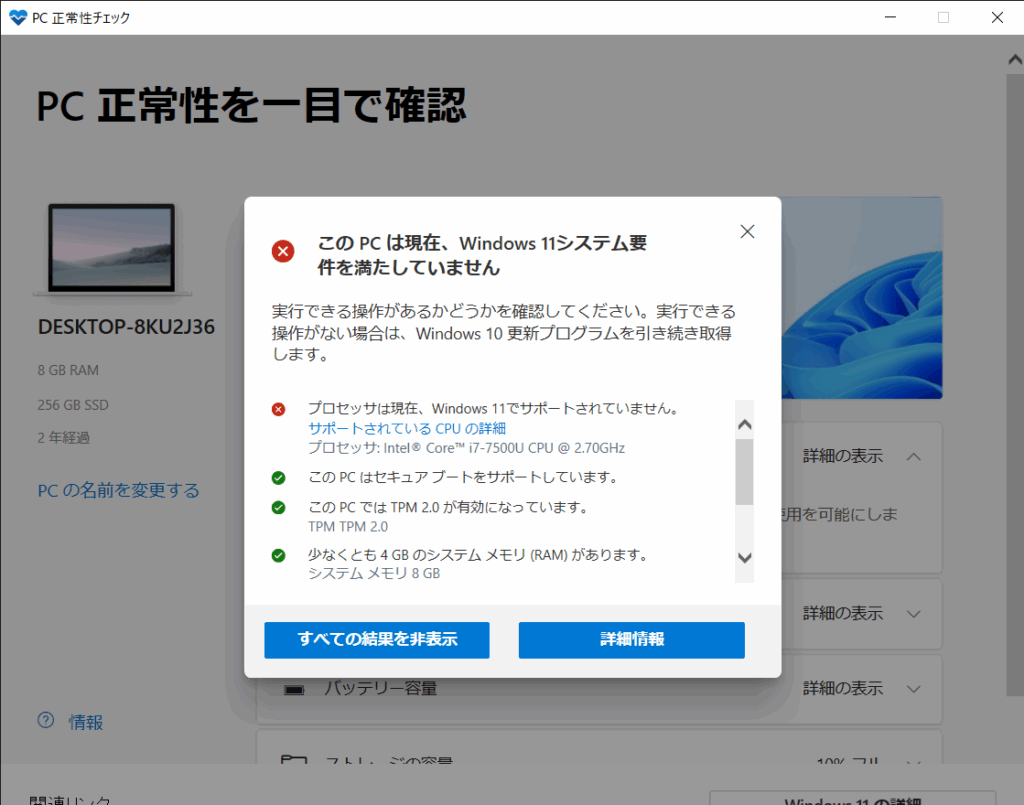Image resolution: width=1024 pixels, height=805 pixels.
Task: Expand バッテリー容量 詳細の表示 chevron
Action: click(x=914, y=689)
